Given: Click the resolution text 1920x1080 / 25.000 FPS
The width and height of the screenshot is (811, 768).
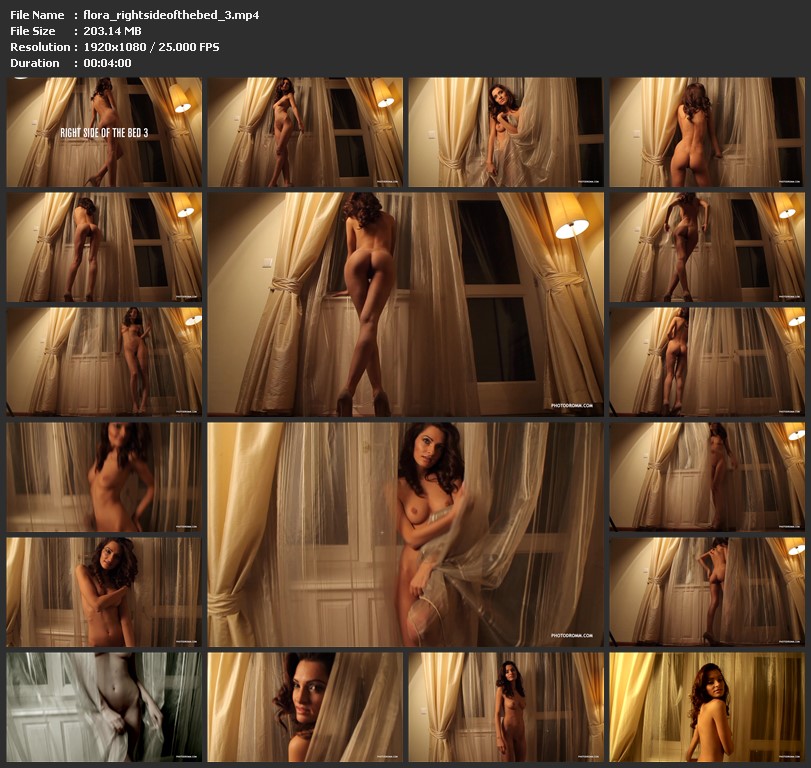Looking at the screenshot, I should pyautogui.click(x=151, y=47).
